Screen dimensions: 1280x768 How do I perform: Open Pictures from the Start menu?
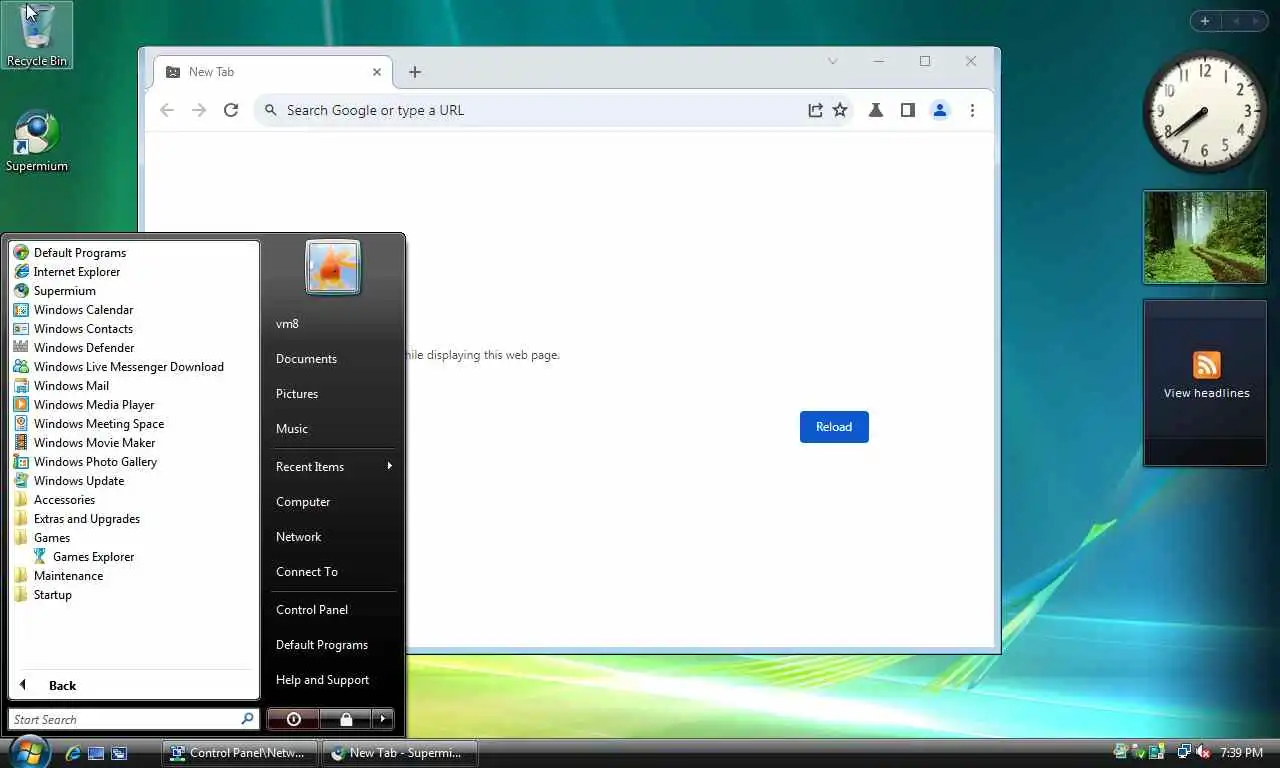pos(297,394)
